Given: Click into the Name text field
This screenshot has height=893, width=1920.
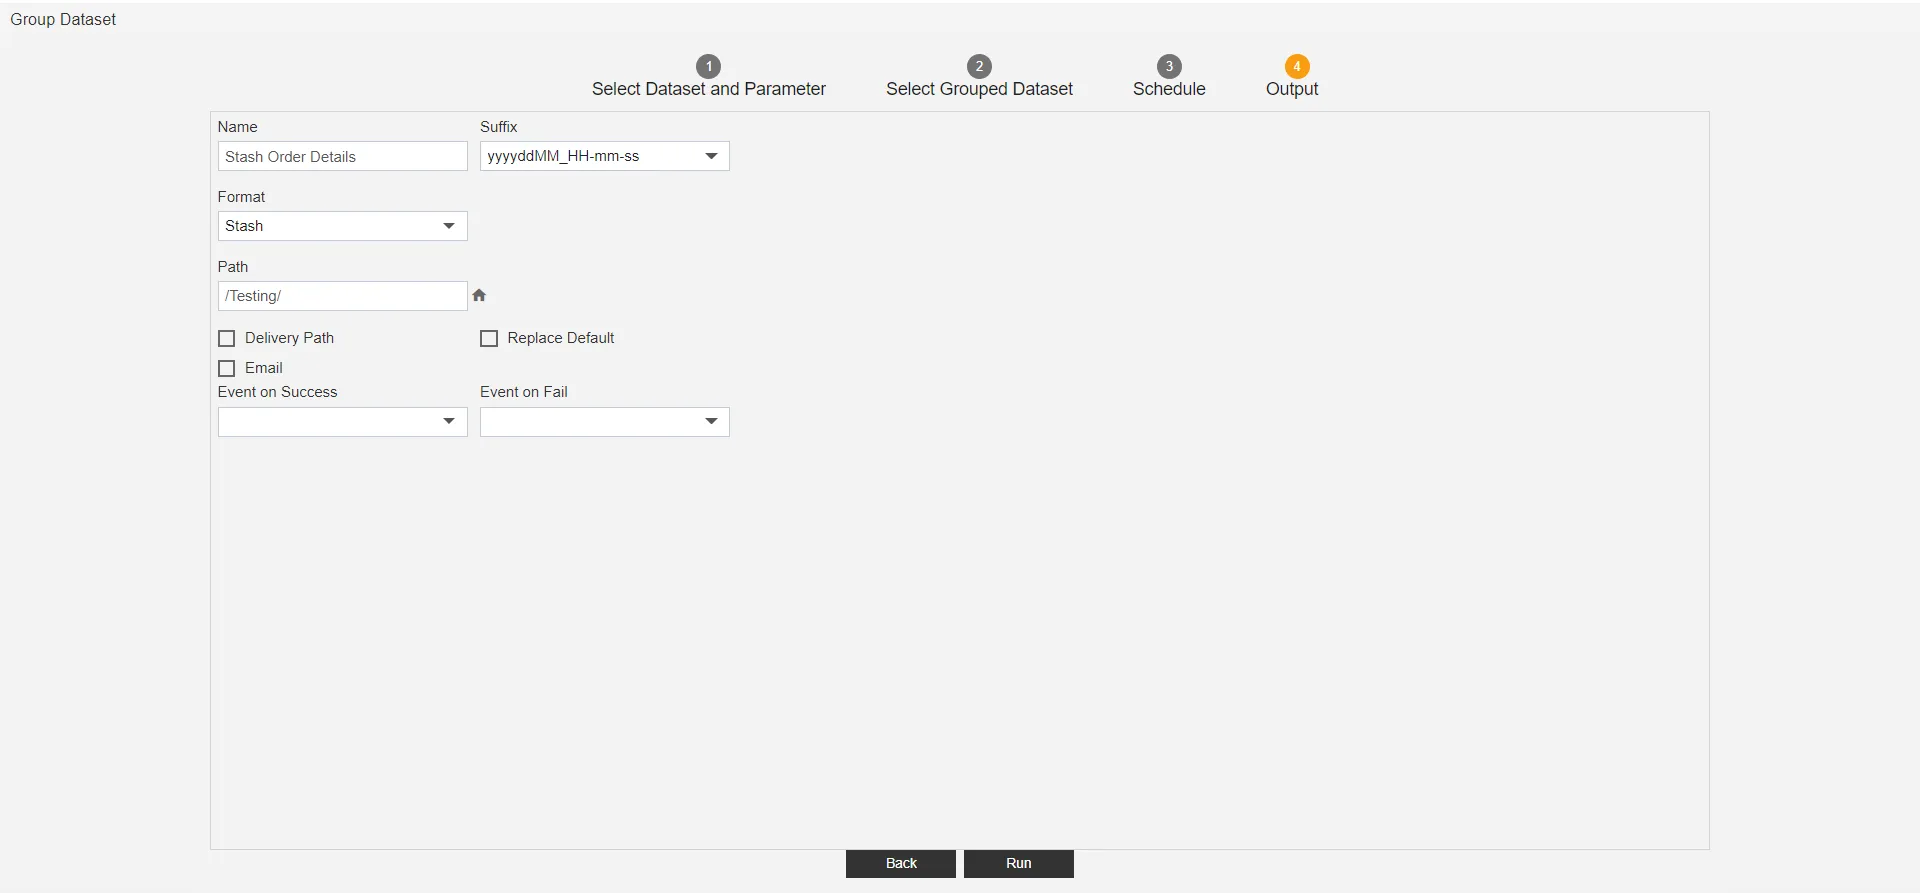Looking at the screenshot, I should tap(342, 156).
